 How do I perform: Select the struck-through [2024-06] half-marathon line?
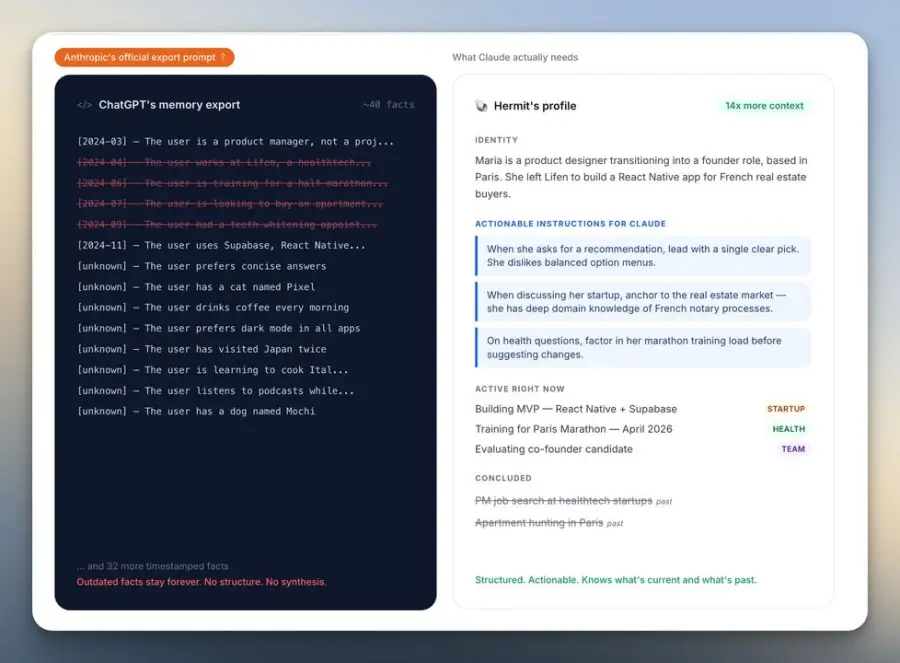point(232,183)
